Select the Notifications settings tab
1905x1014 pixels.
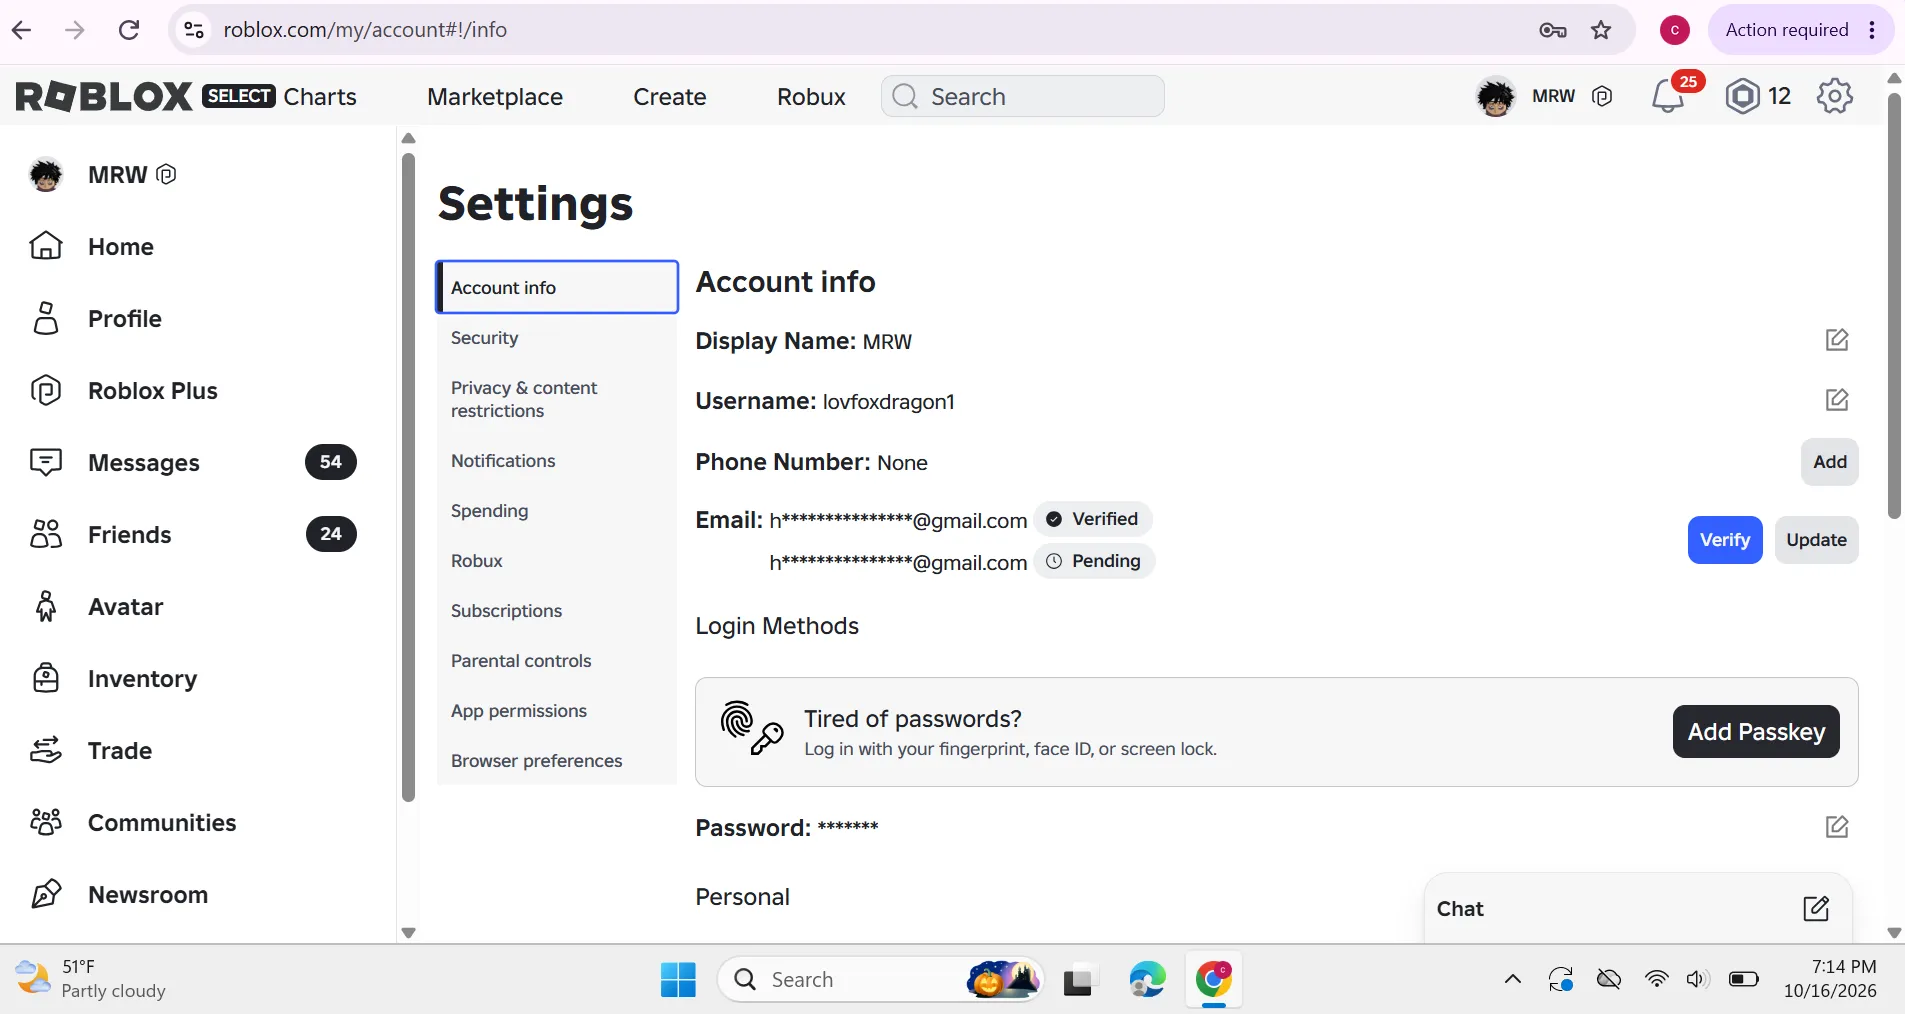[557, 461]
